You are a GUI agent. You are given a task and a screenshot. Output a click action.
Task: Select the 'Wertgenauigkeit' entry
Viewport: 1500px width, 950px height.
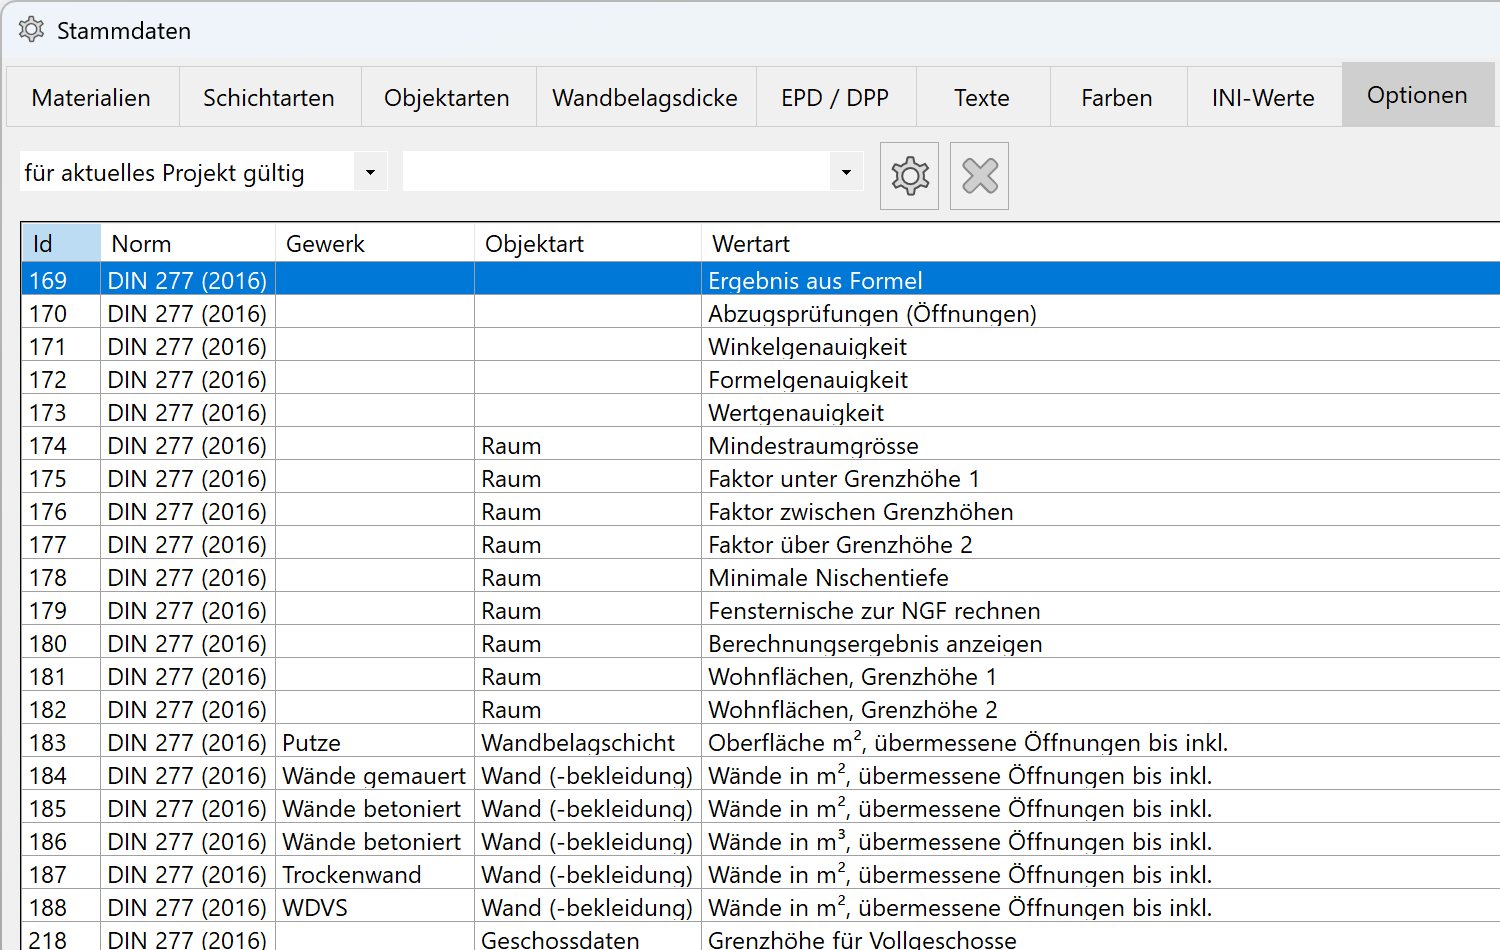760,412
